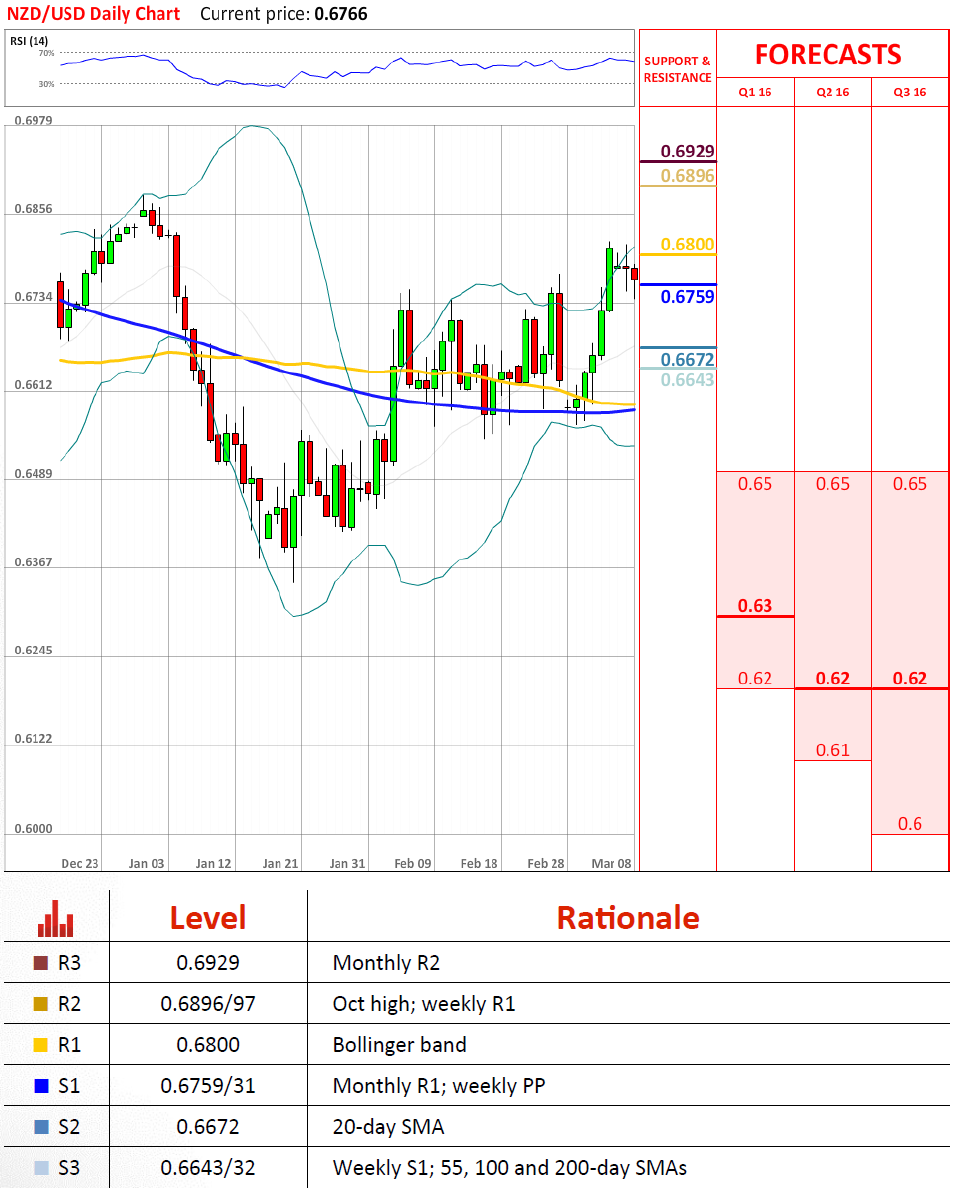This screenshot has height=1188, width=966.
Task: Click the 0.6672 support level label on chart
Action: [x=687, y=359]
